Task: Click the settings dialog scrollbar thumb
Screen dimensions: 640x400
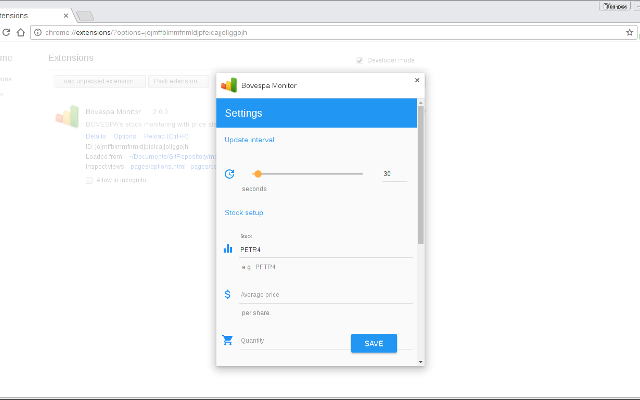Action: click(420, 175)
